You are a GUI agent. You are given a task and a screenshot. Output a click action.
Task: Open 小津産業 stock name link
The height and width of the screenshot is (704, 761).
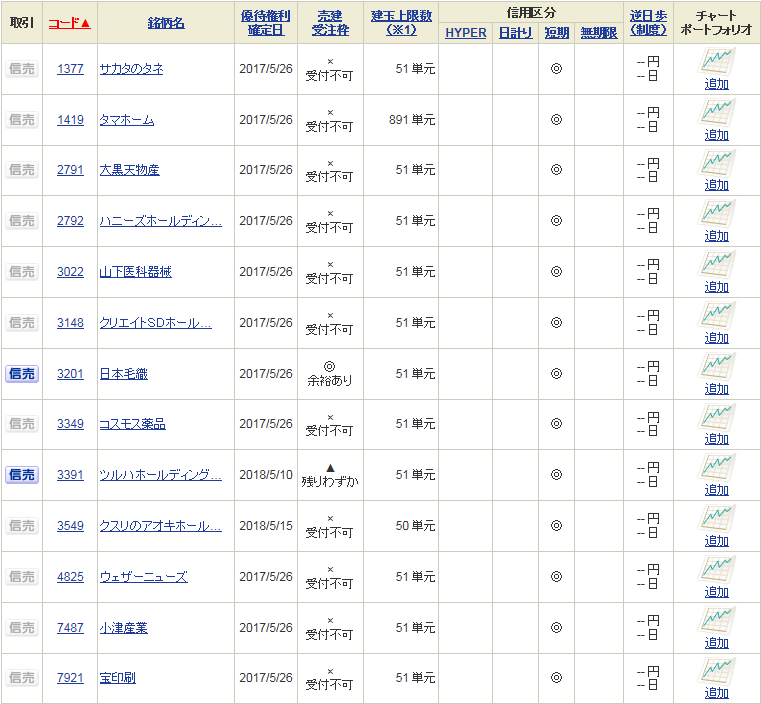point(124,628)
